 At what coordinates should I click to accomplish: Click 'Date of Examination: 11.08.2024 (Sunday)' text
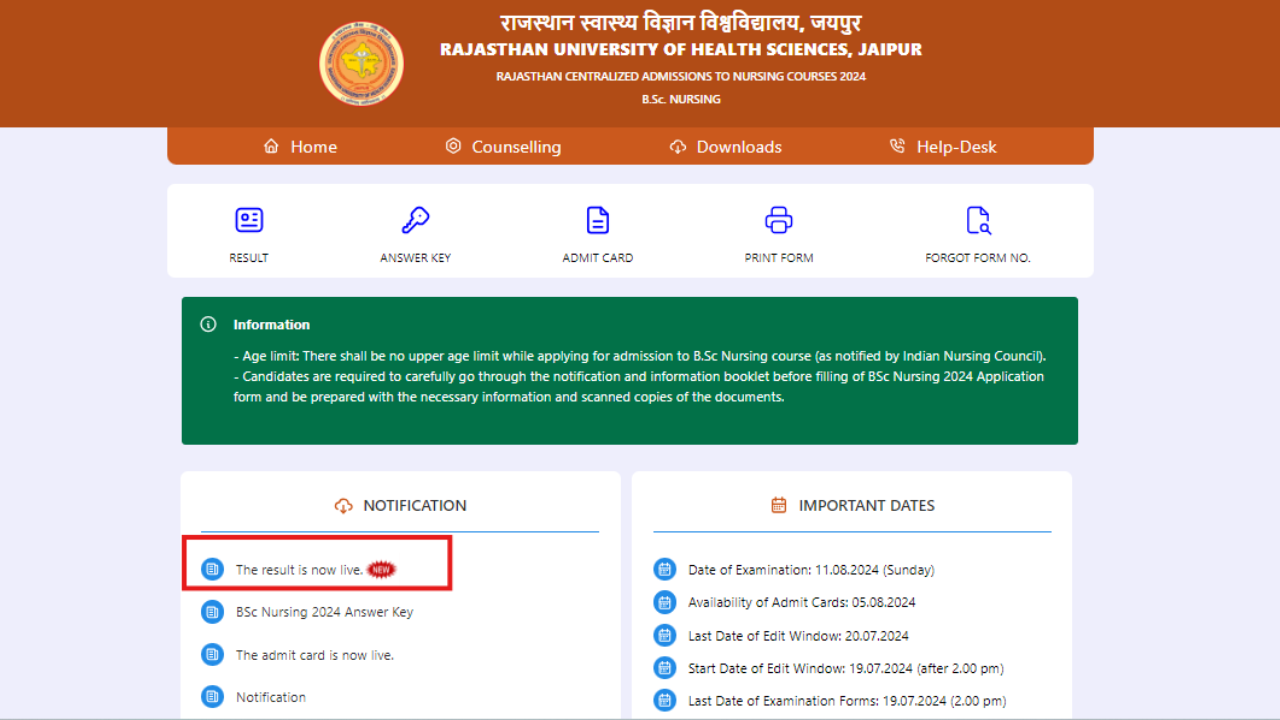pyautogui.click(x=811, y=570)
